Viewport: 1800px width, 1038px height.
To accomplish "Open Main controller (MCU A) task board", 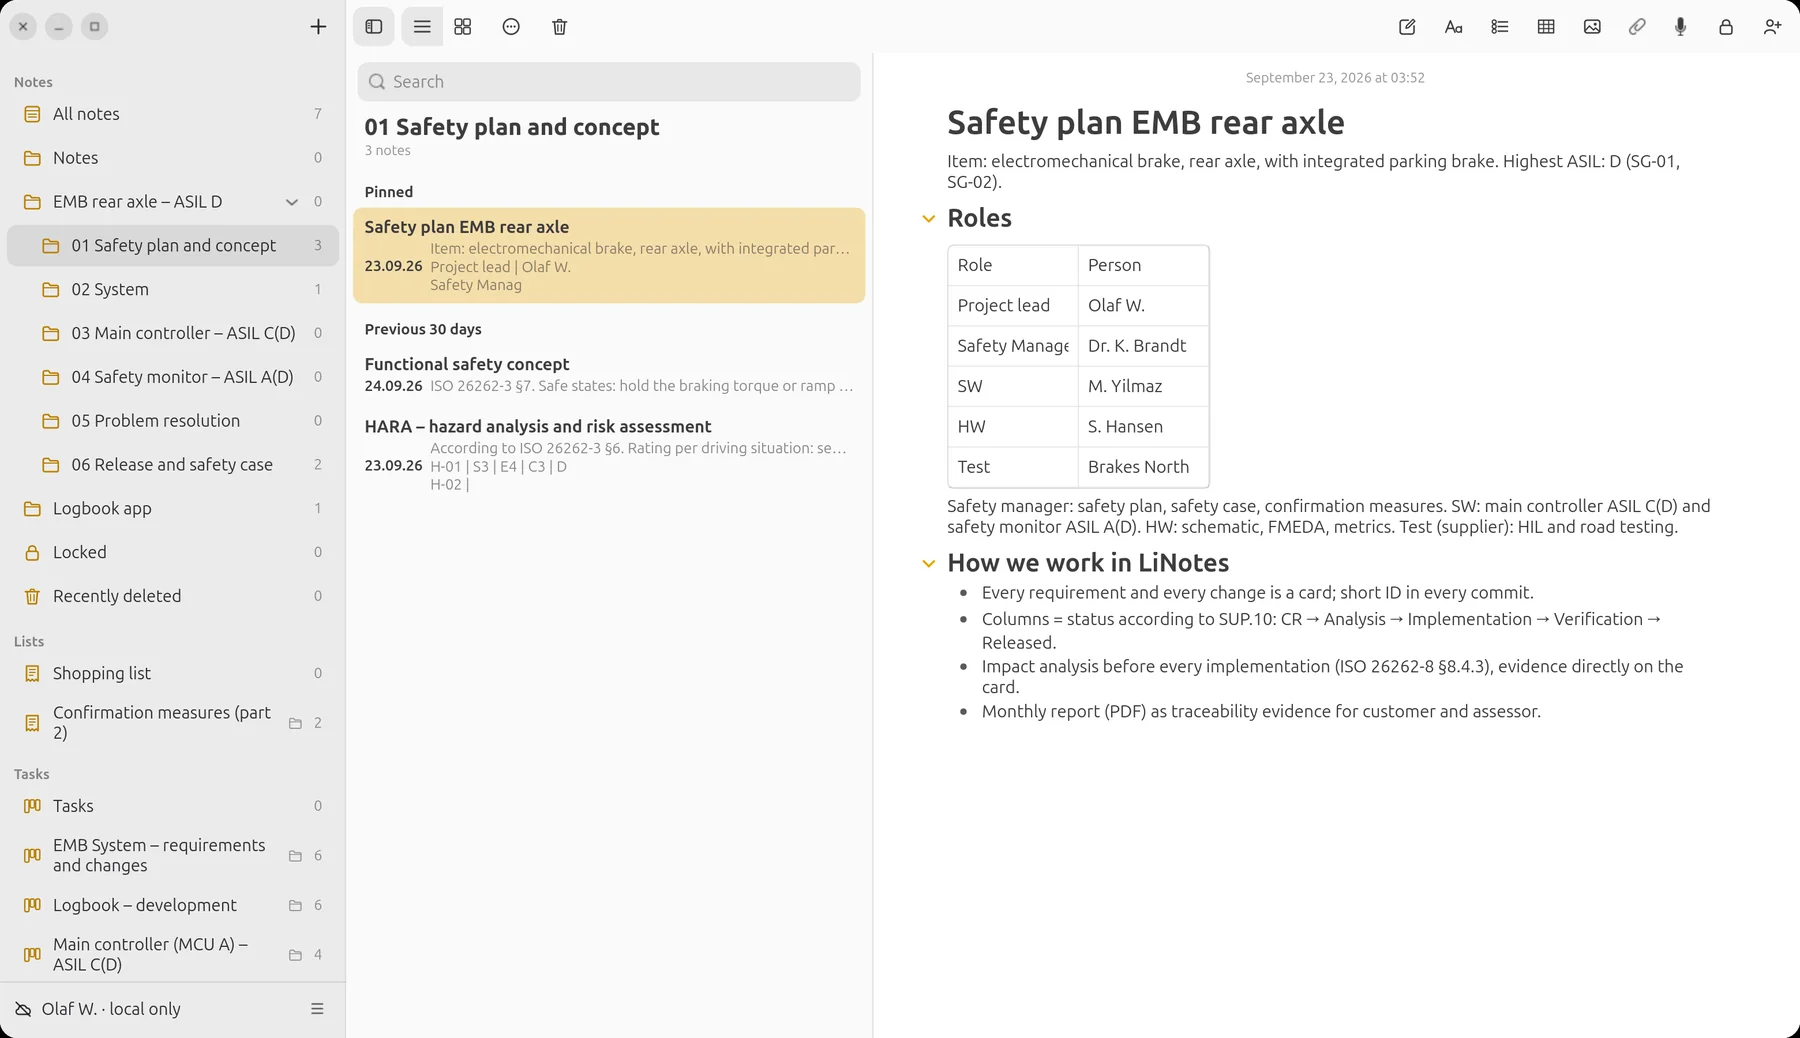I will (173, 954).
